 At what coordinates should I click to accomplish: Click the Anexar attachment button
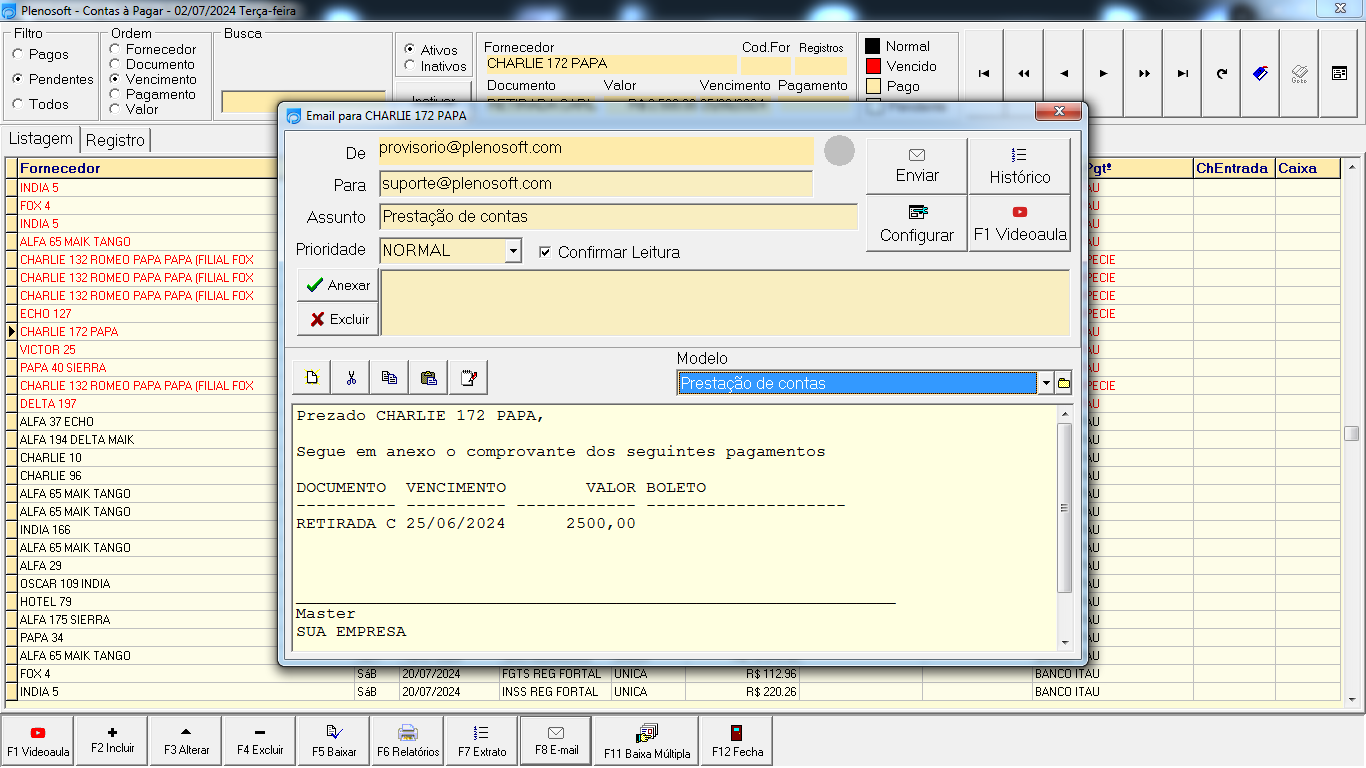click(338, 285)
